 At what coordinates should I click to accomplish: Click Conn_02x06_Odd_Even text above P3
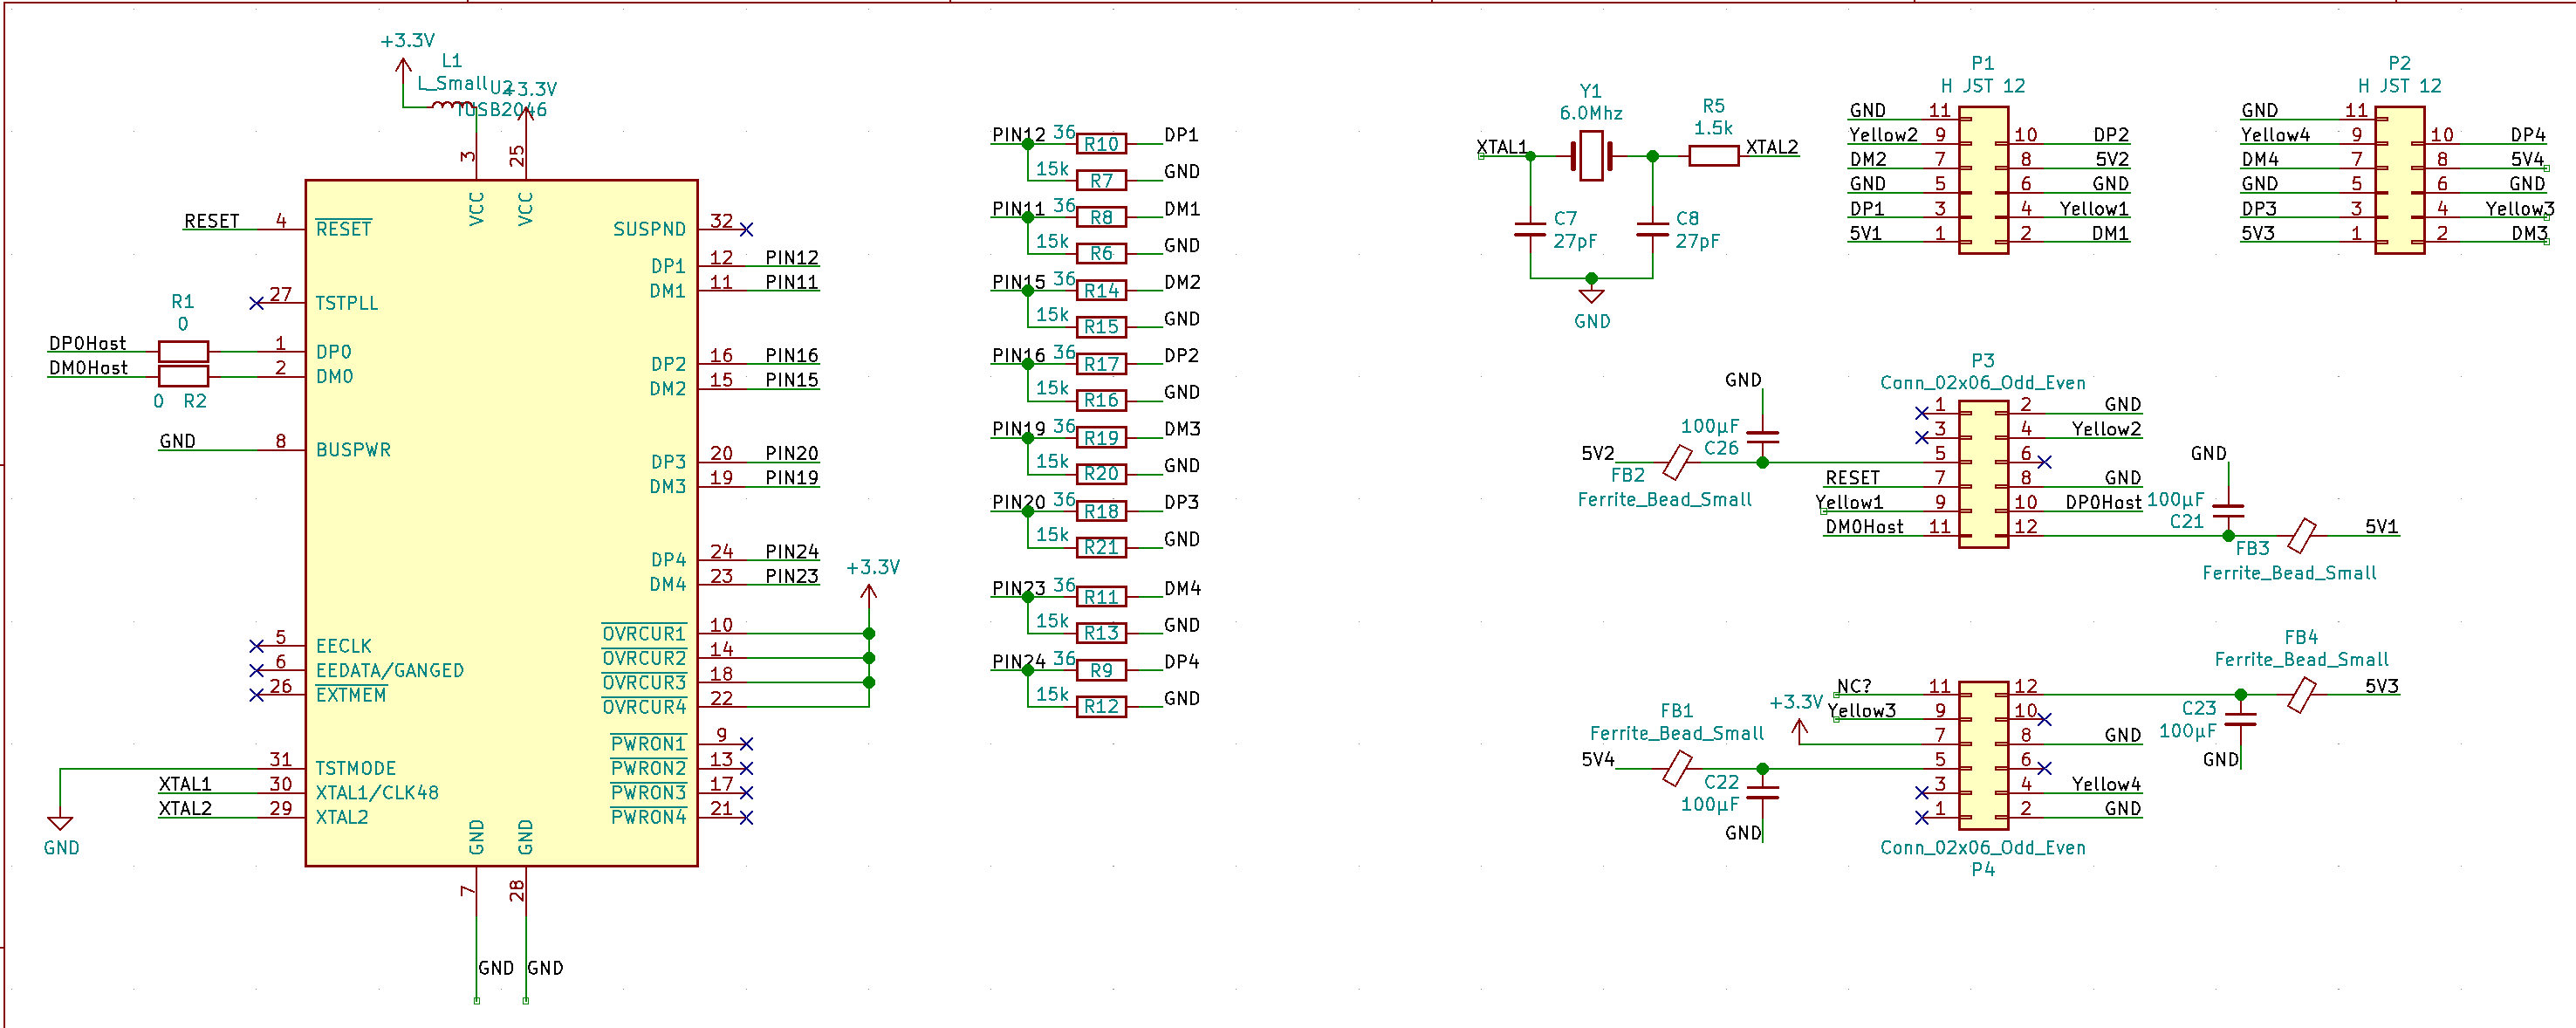point(1983,383)
